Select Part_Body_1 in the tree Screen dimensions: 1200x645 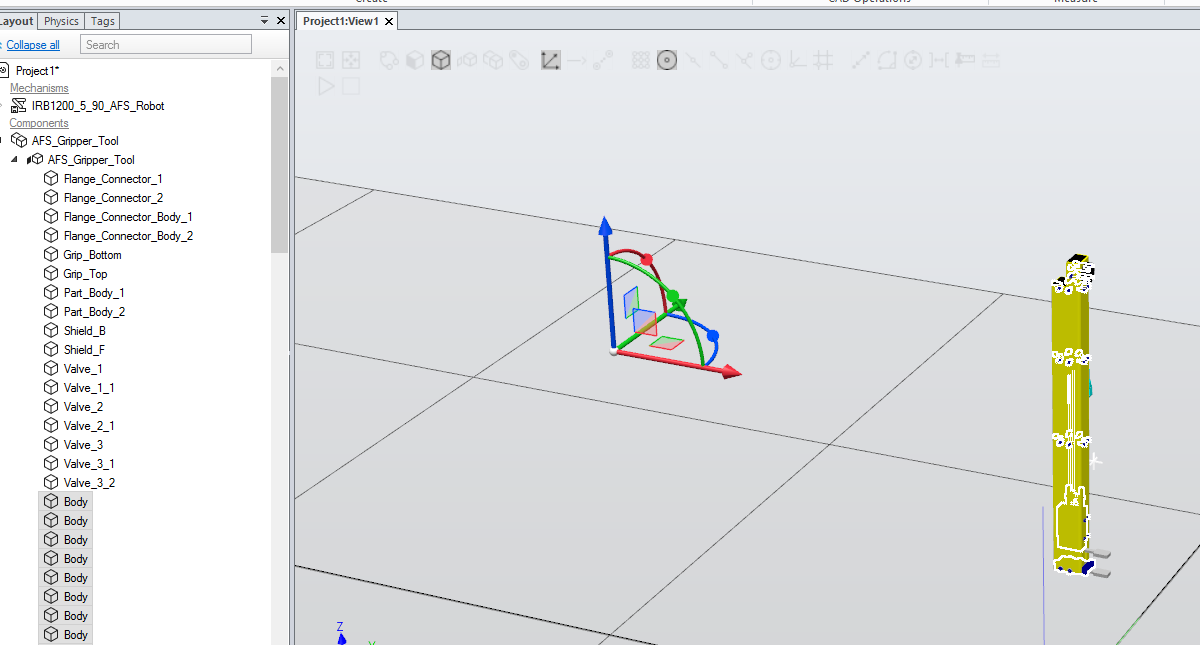point(94,293)
